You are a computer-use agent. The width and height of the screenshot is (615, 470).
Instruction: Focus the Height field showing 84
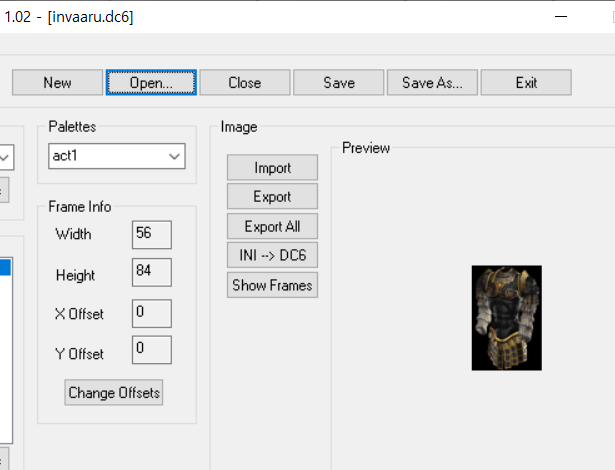click(x=152, y=272)
